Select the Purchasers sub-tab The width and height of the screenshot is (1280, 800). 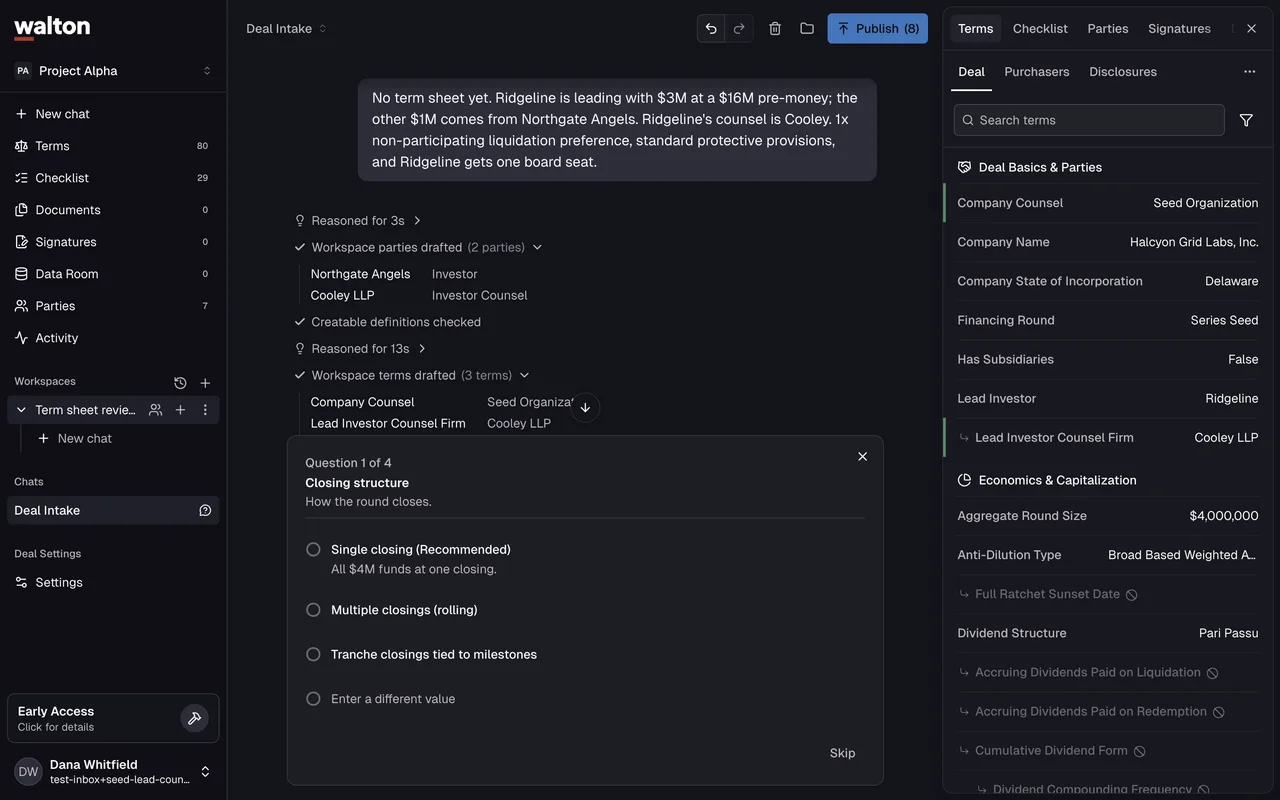coord(1037,72)
